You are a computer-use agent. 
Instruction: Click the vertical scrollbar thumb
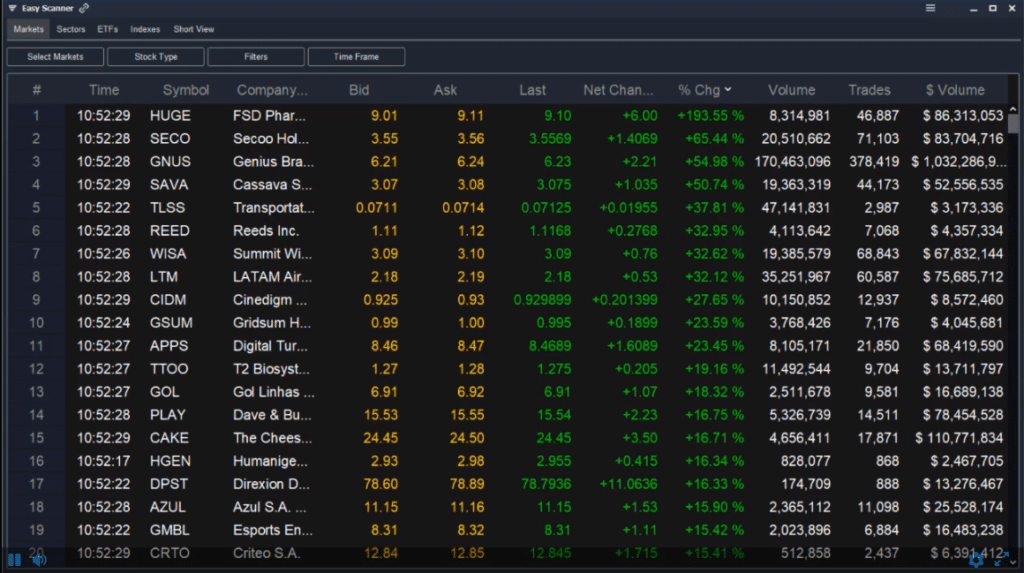[1013, 124]
